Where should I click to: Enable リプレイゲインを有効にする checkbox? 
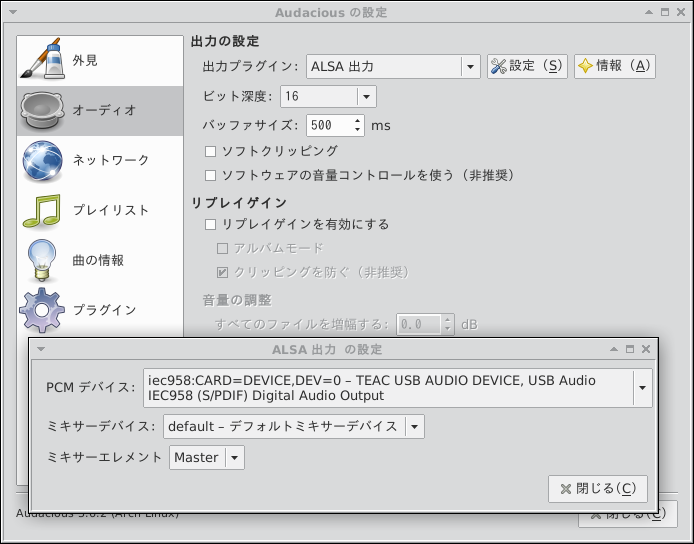click(x=211, y=224)
